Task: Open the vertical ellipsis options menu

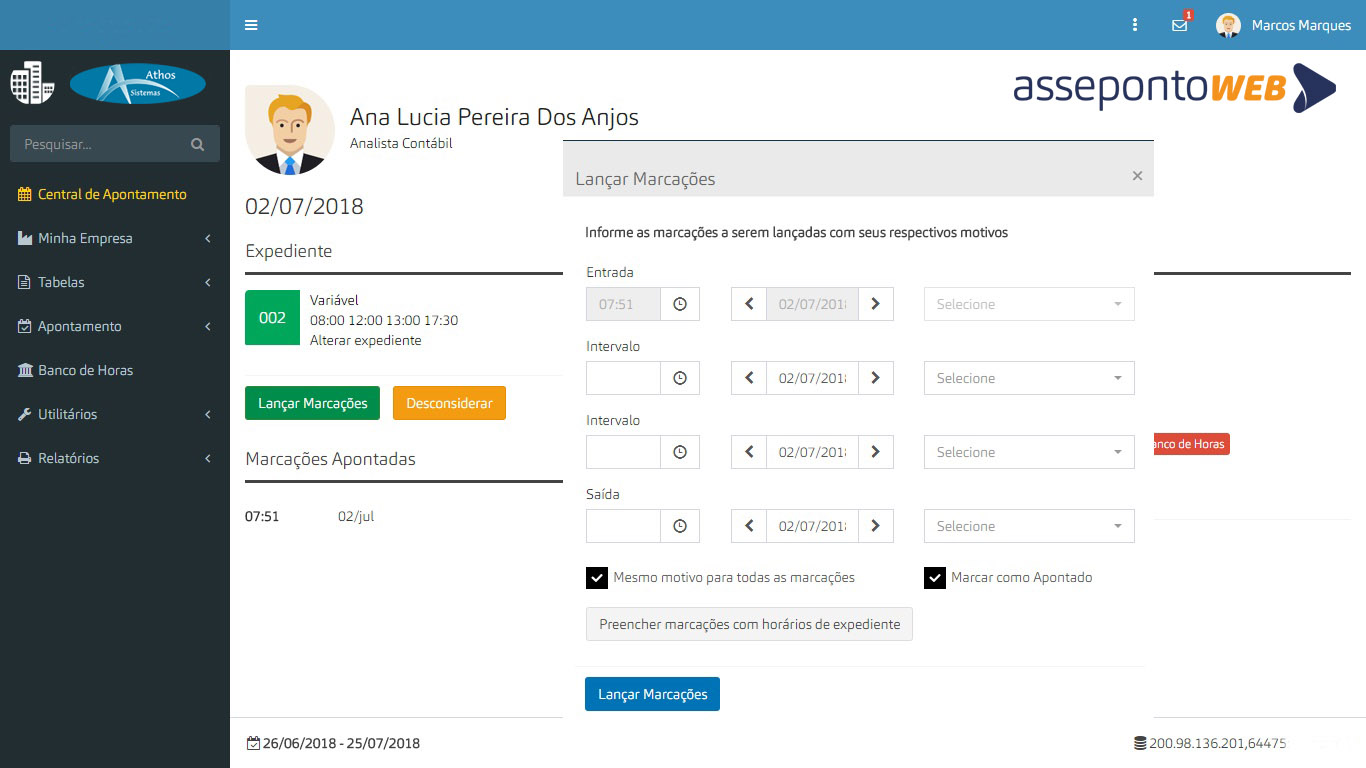Action: (1135, 25)
